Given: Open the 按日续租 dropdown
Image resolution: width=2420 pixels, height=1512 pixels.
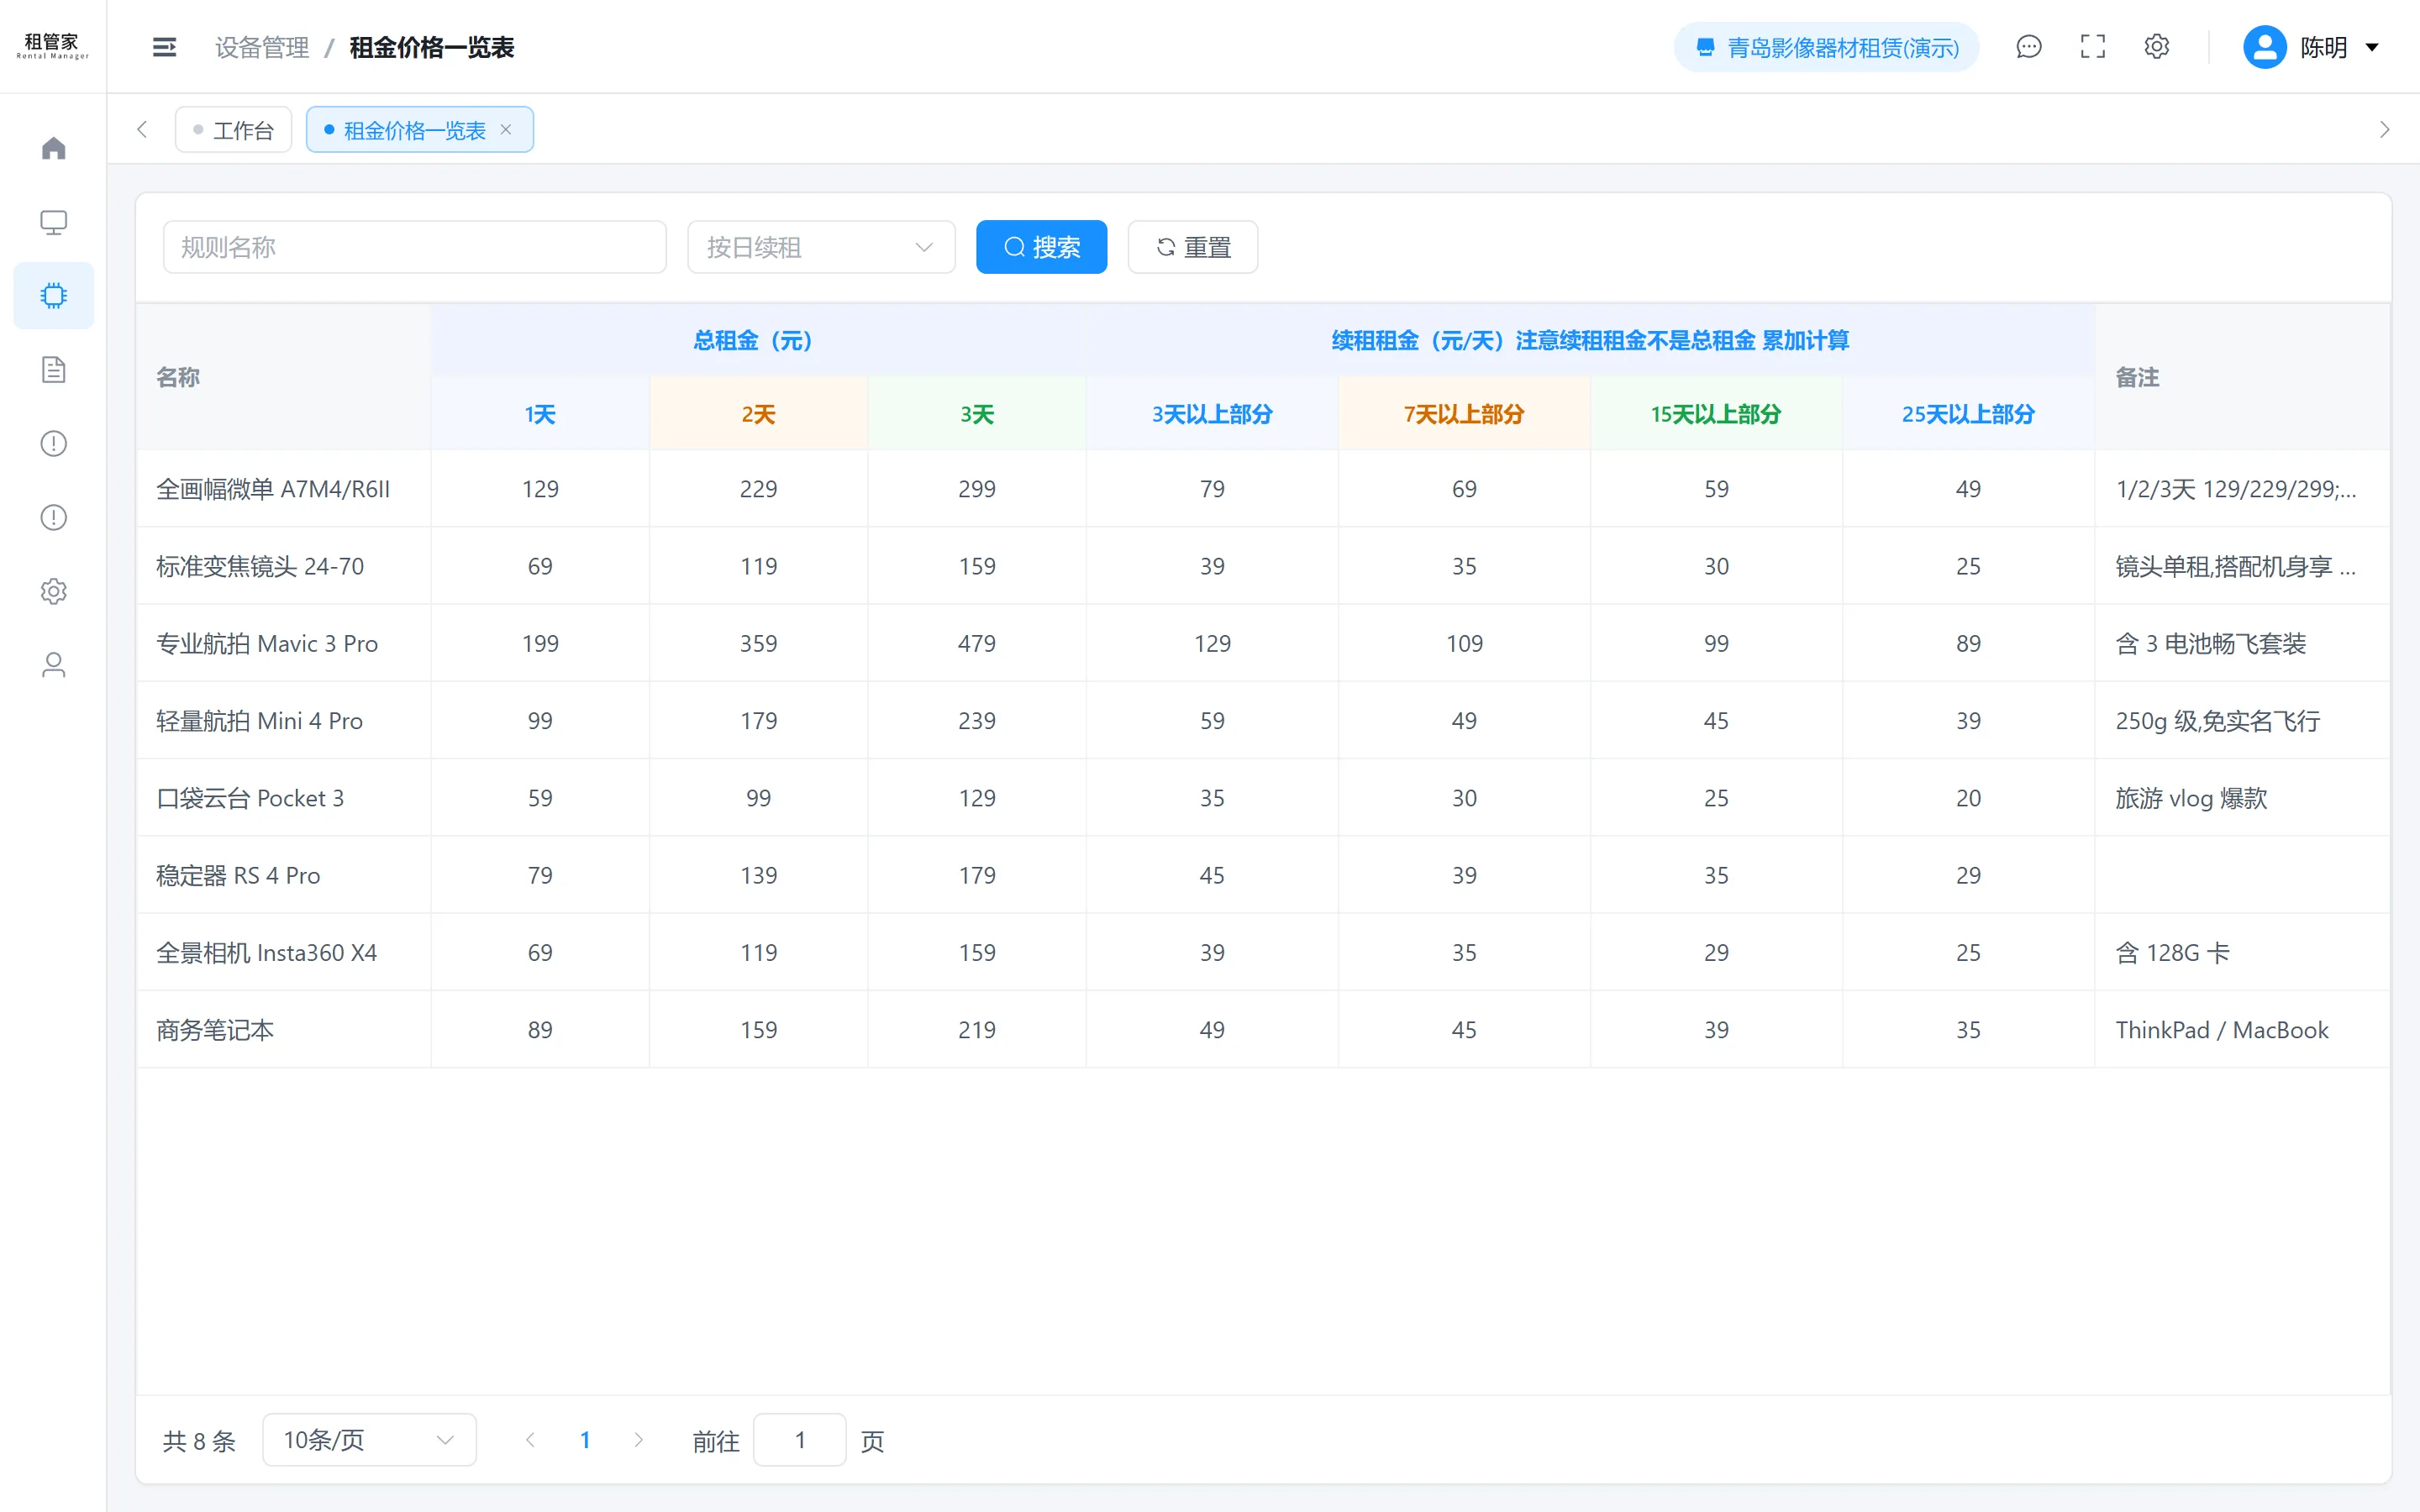Looking at the screenshot, I should pyautogui.click(x=821, y=247).
